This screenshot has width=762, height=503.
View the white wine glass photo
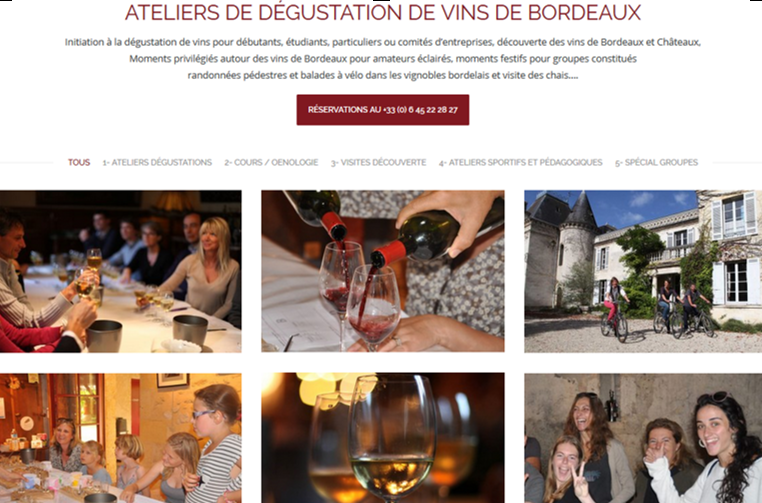click(x=383, y=438)
